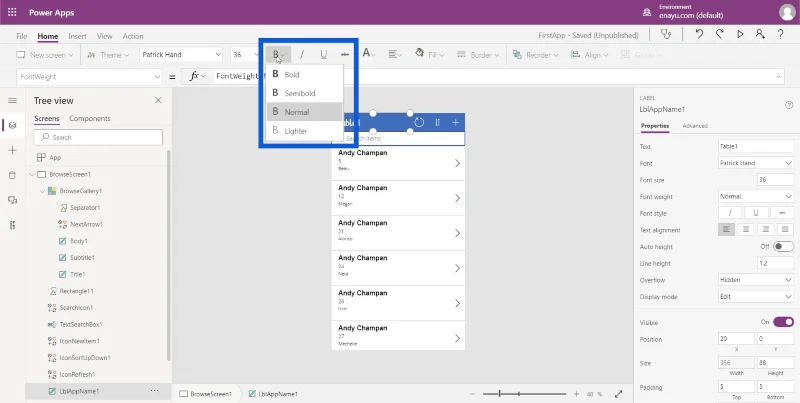Select the Tree view layers icon

(12, 125)
